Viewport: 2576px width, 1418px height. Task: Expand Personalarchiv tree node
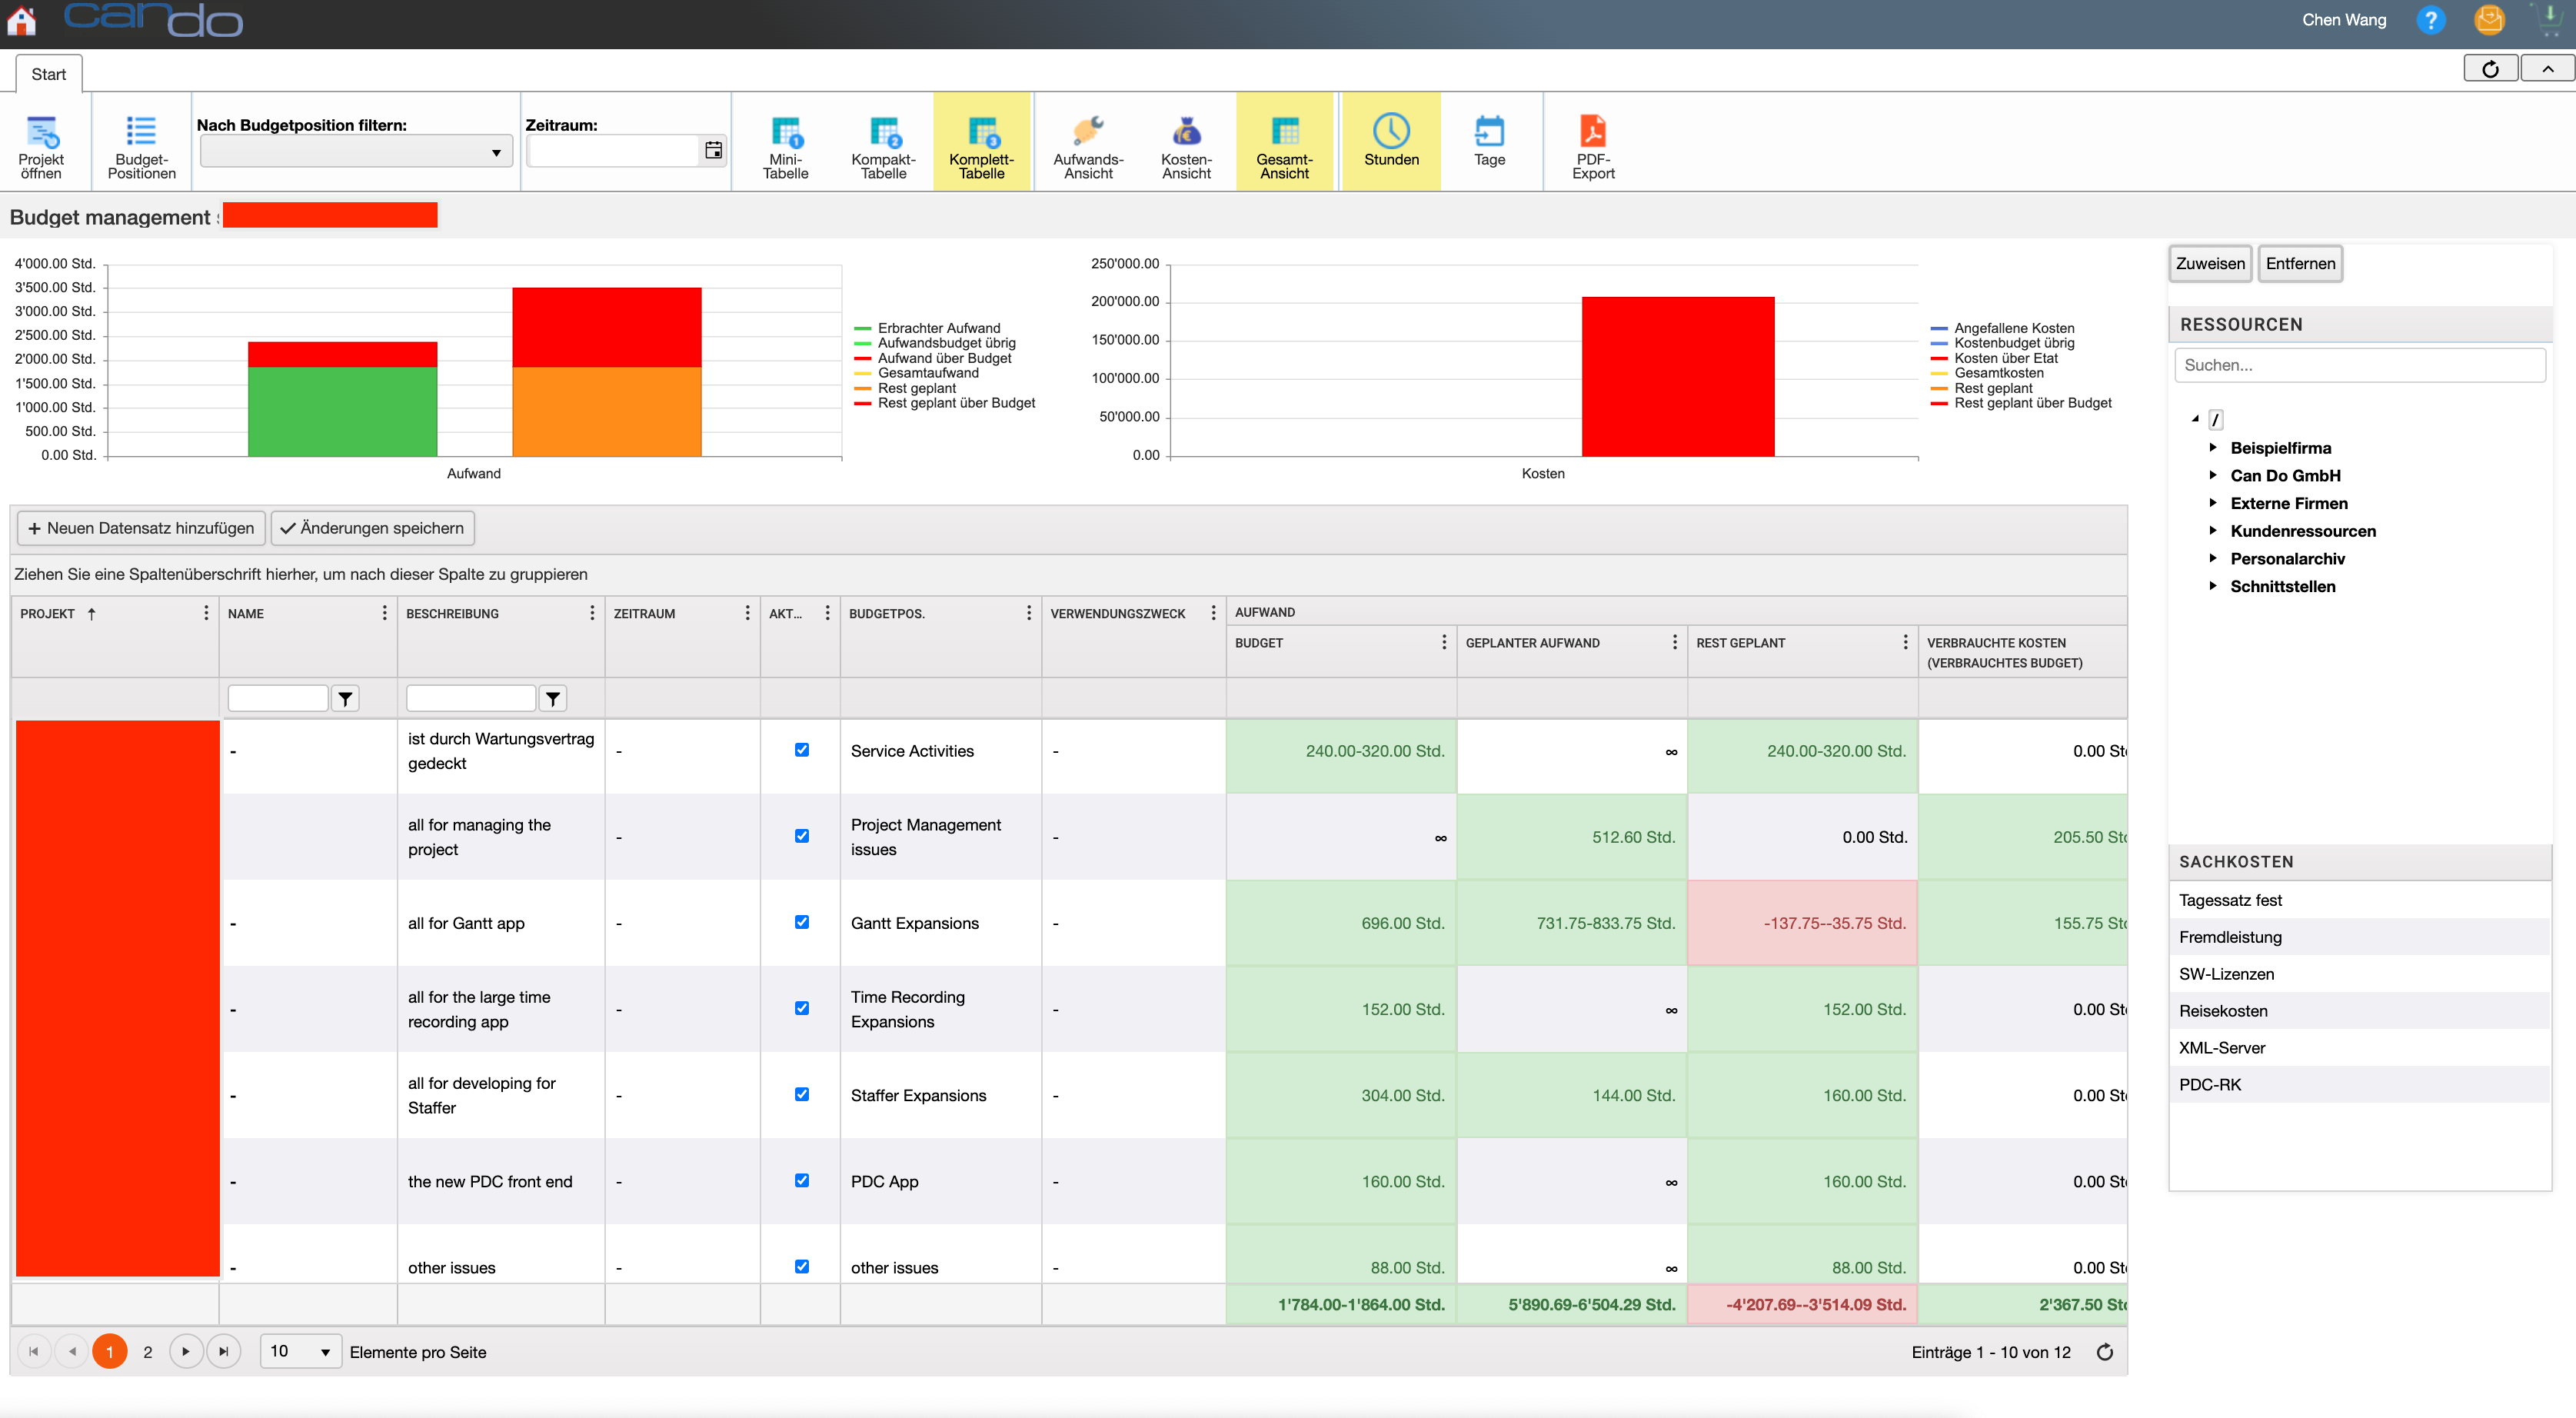pos(2213,558)
